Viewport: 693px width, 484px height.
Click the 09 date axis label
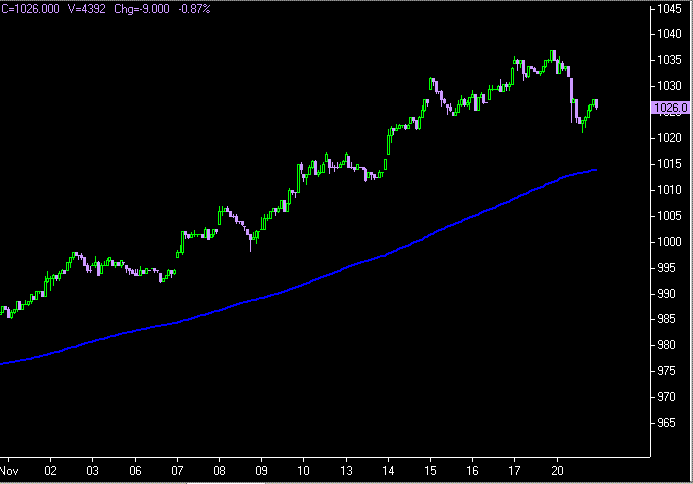[x=262, y=471]
